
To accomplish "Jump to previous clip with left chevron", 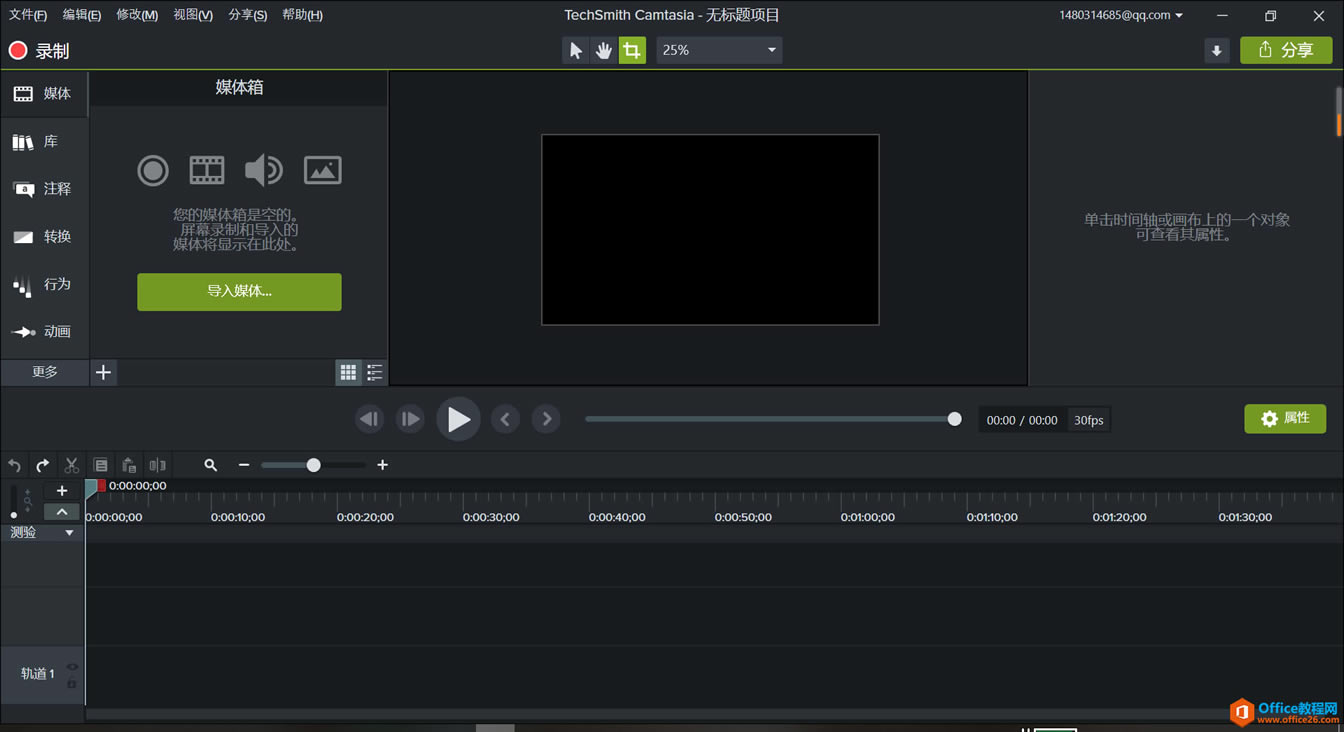I will (505, 419).
